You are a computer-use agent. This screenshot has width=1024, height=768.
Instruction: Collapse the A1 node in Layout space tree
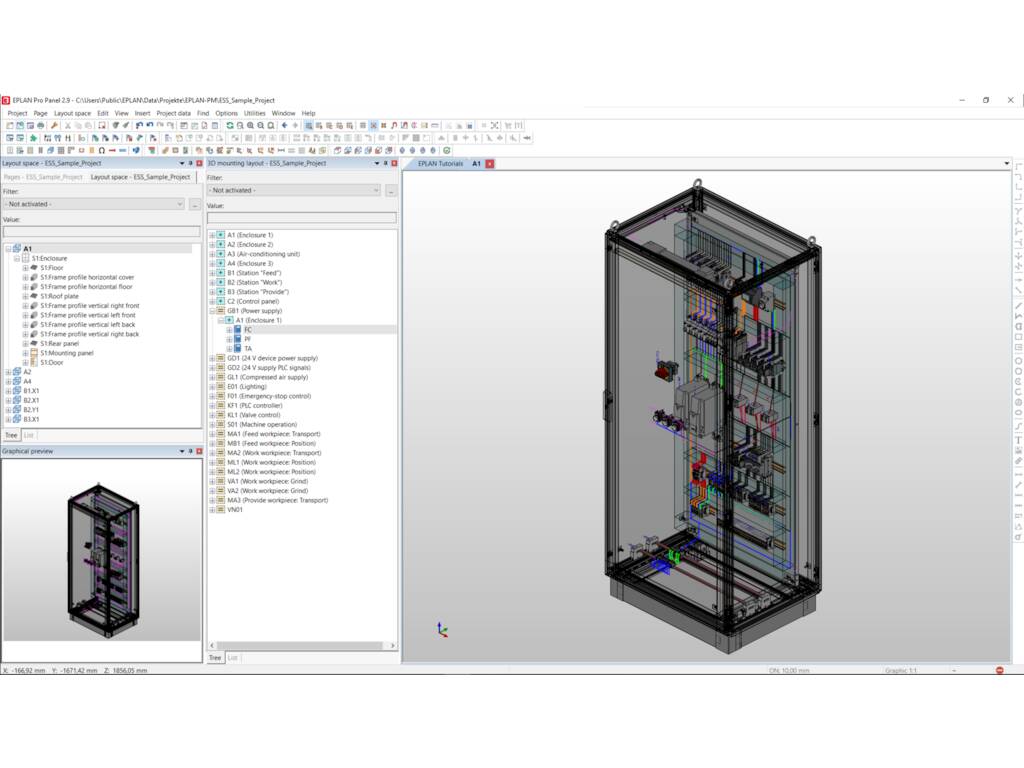pos(8,249)
